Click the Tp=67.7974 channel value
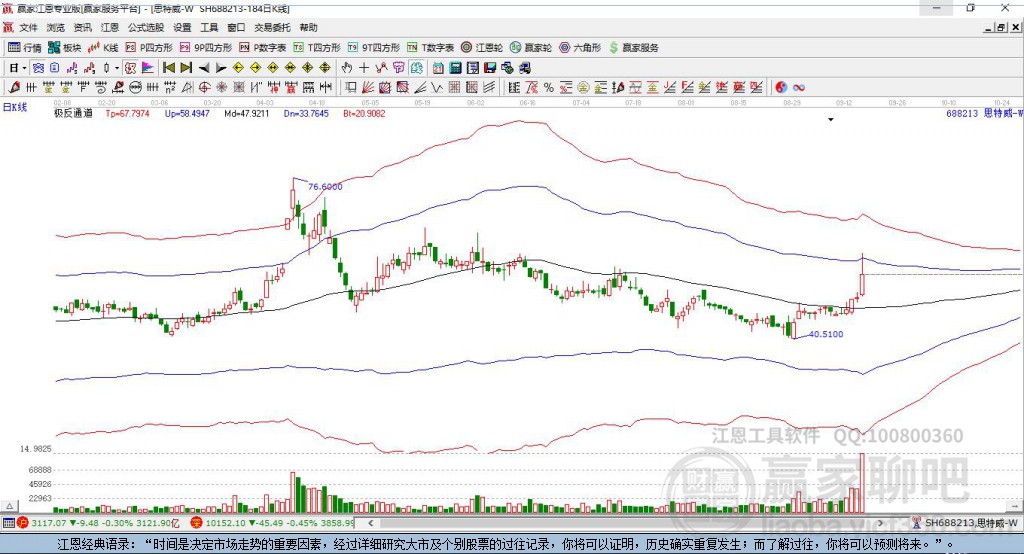The width and height of the screenshot is (1024, 554). (x=127, y=113)
